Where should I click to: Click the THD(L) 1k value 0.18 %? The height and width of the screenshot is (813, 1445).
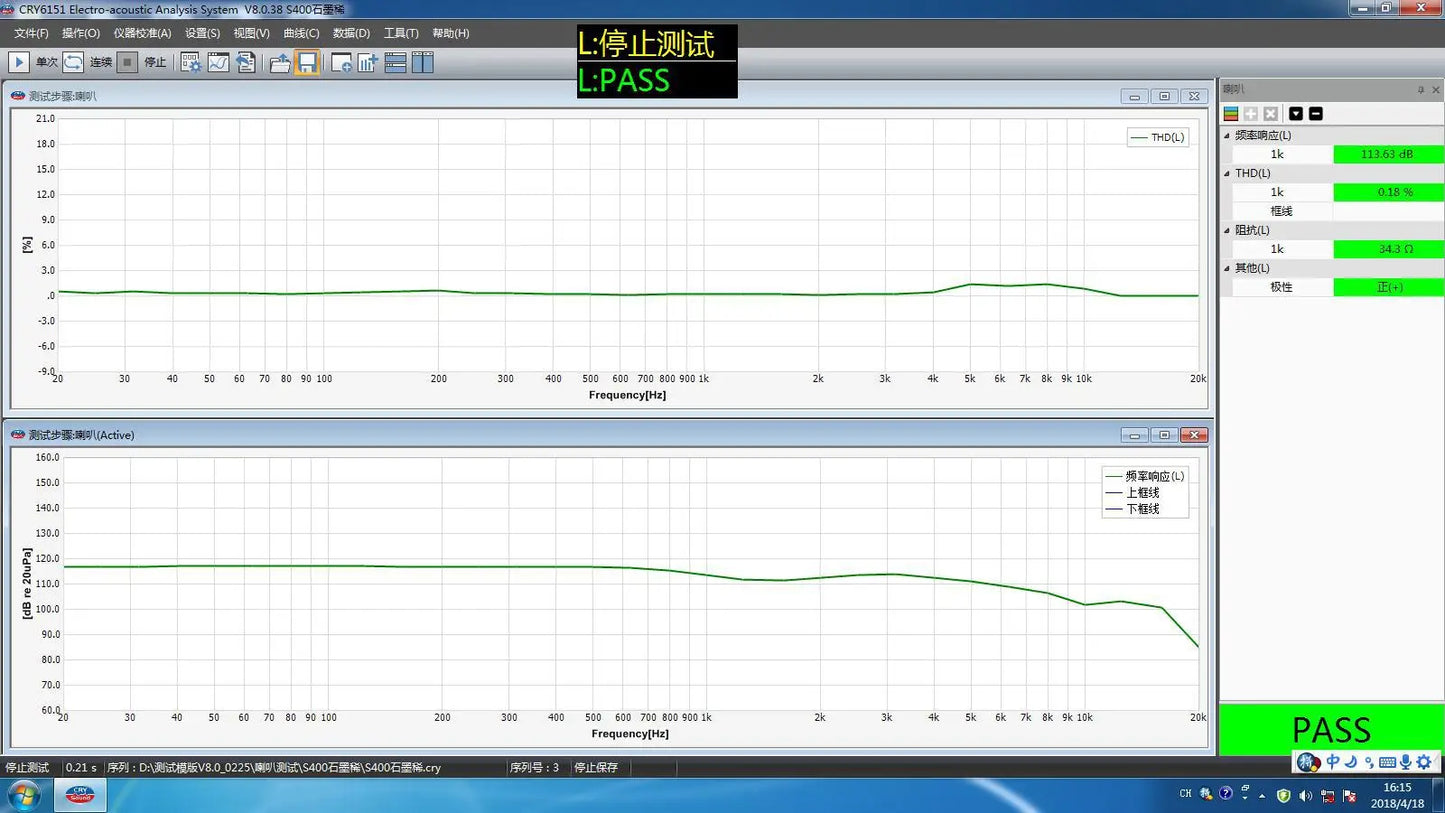(x=1388, y=192)
